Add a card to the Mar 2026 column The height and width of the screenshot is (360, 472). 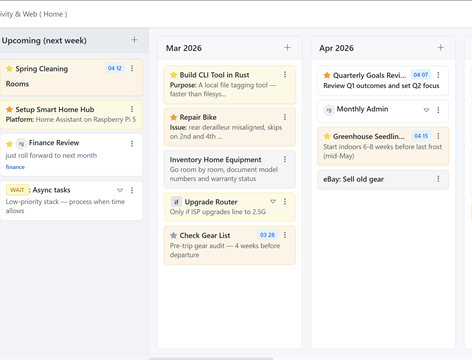pyautogui.click(x=287, y=48)
